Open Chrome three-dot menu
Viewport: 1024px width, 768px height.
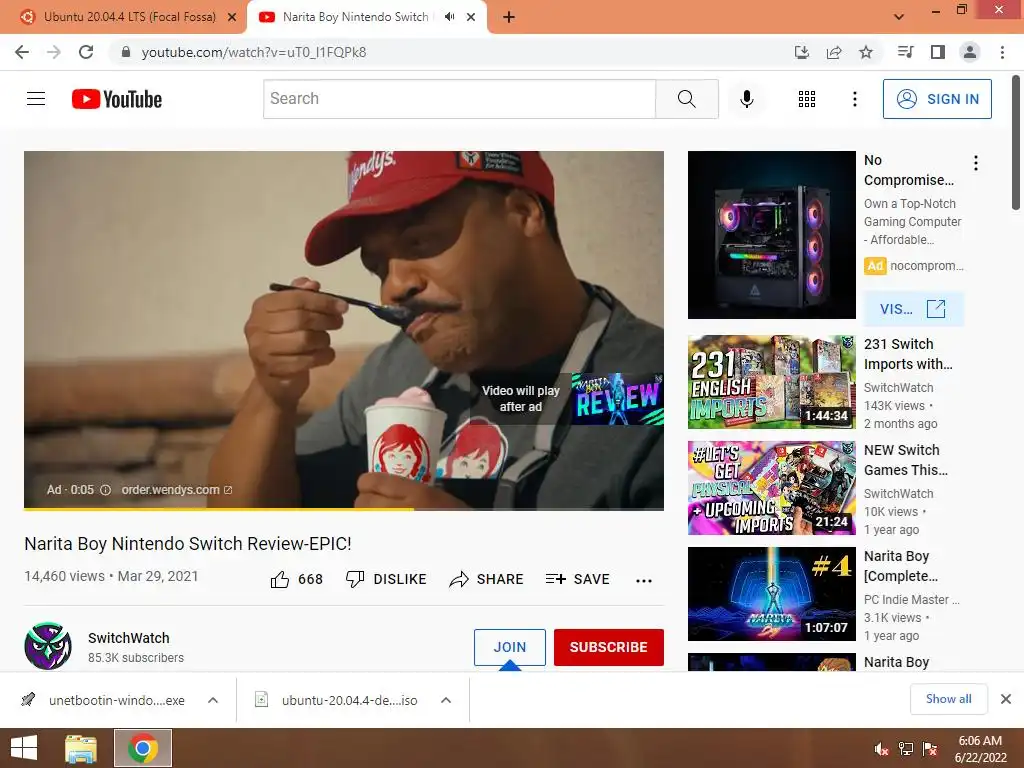(1002, 52)
